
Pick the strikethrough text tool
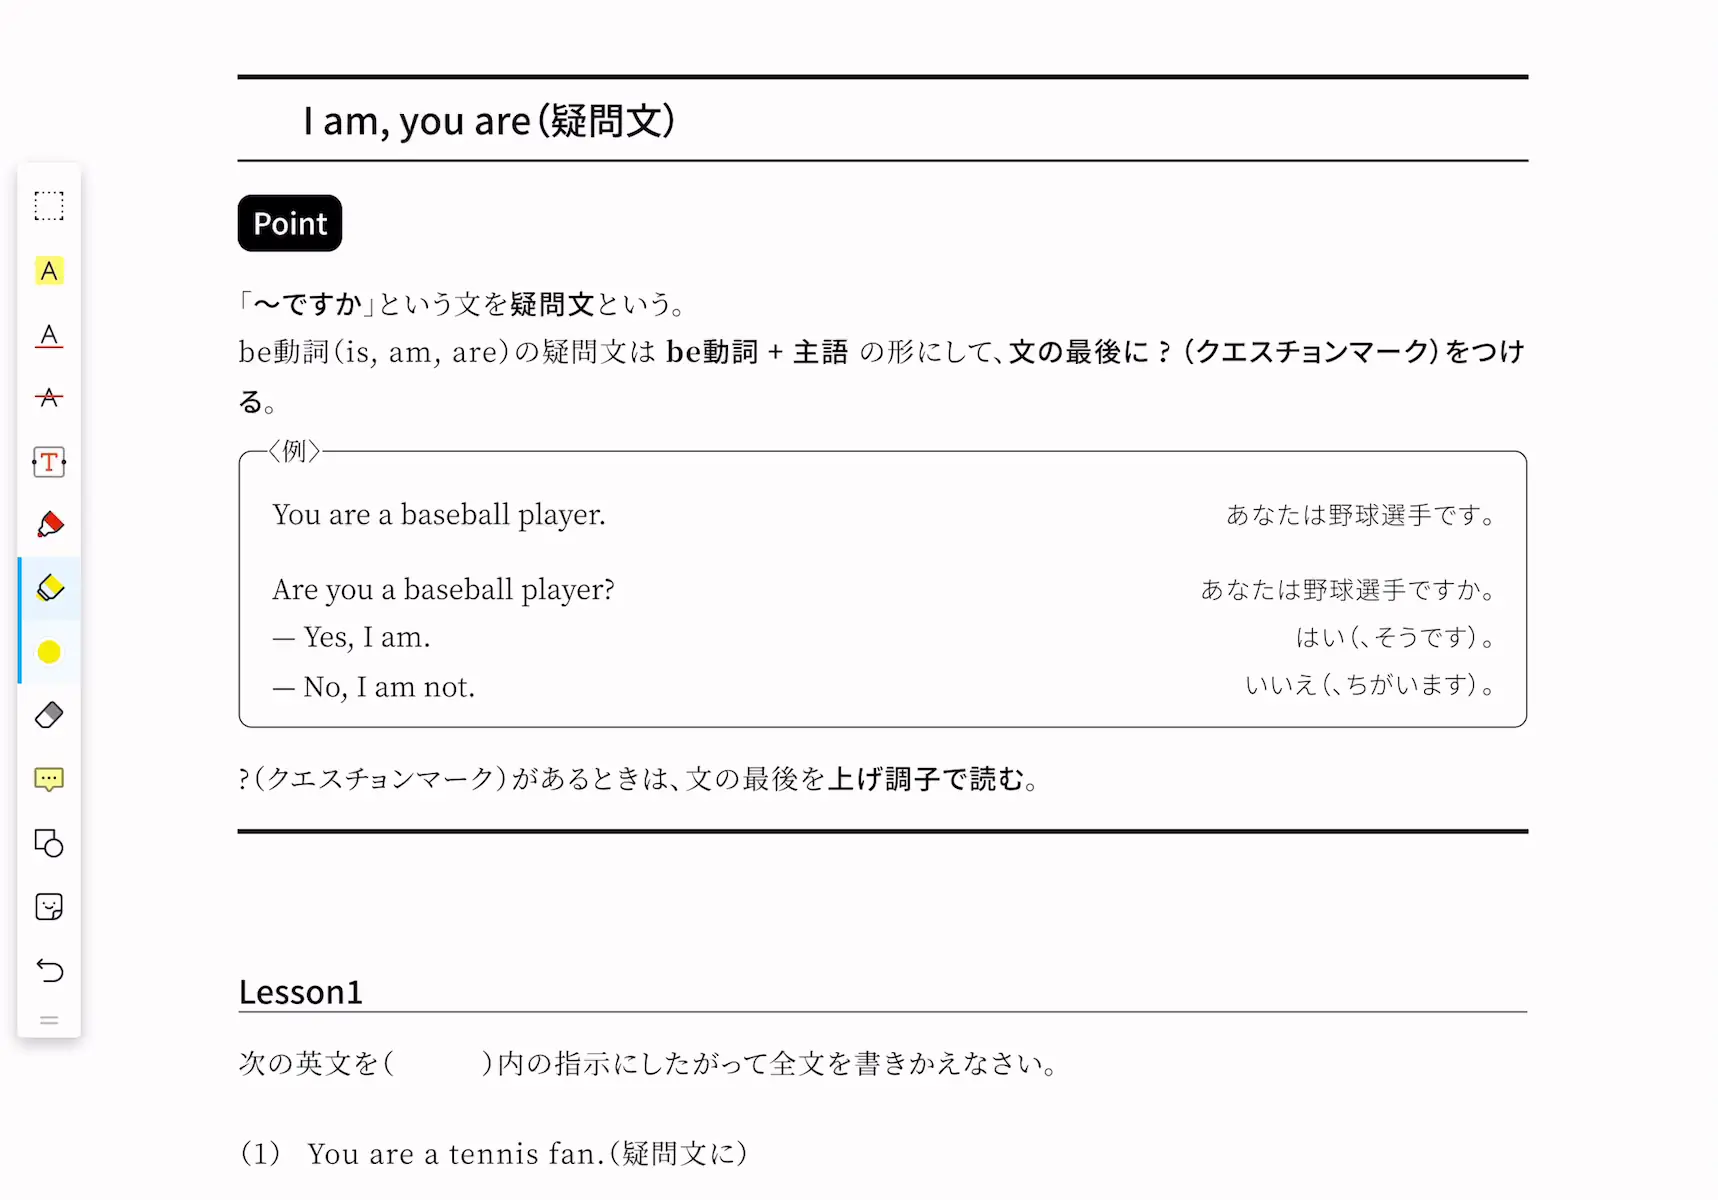click(x=49, y=398)
